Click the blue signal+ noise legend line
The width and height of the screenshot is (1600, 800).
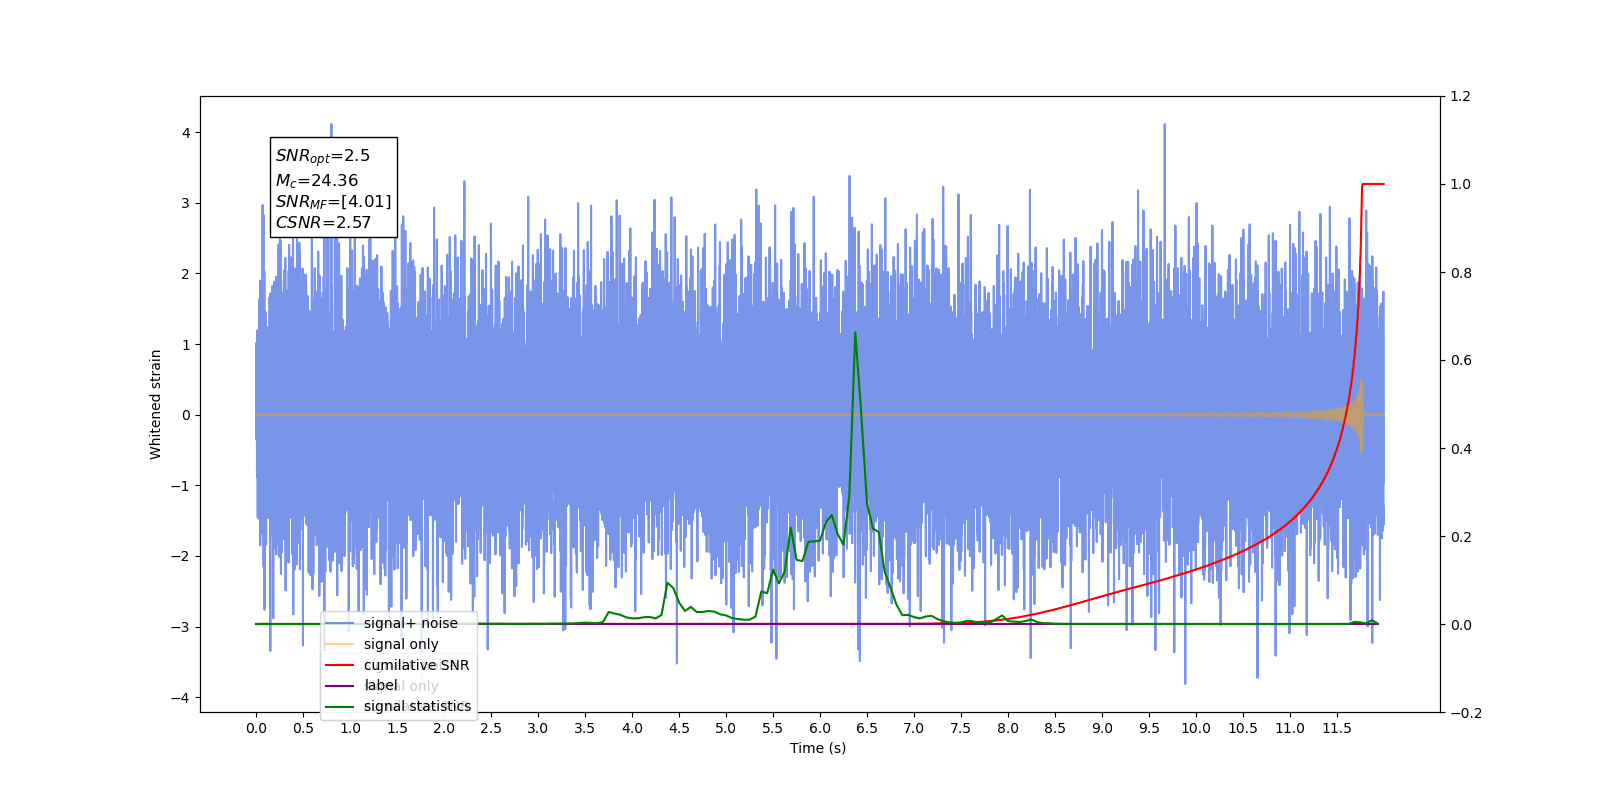pos(340,623)
